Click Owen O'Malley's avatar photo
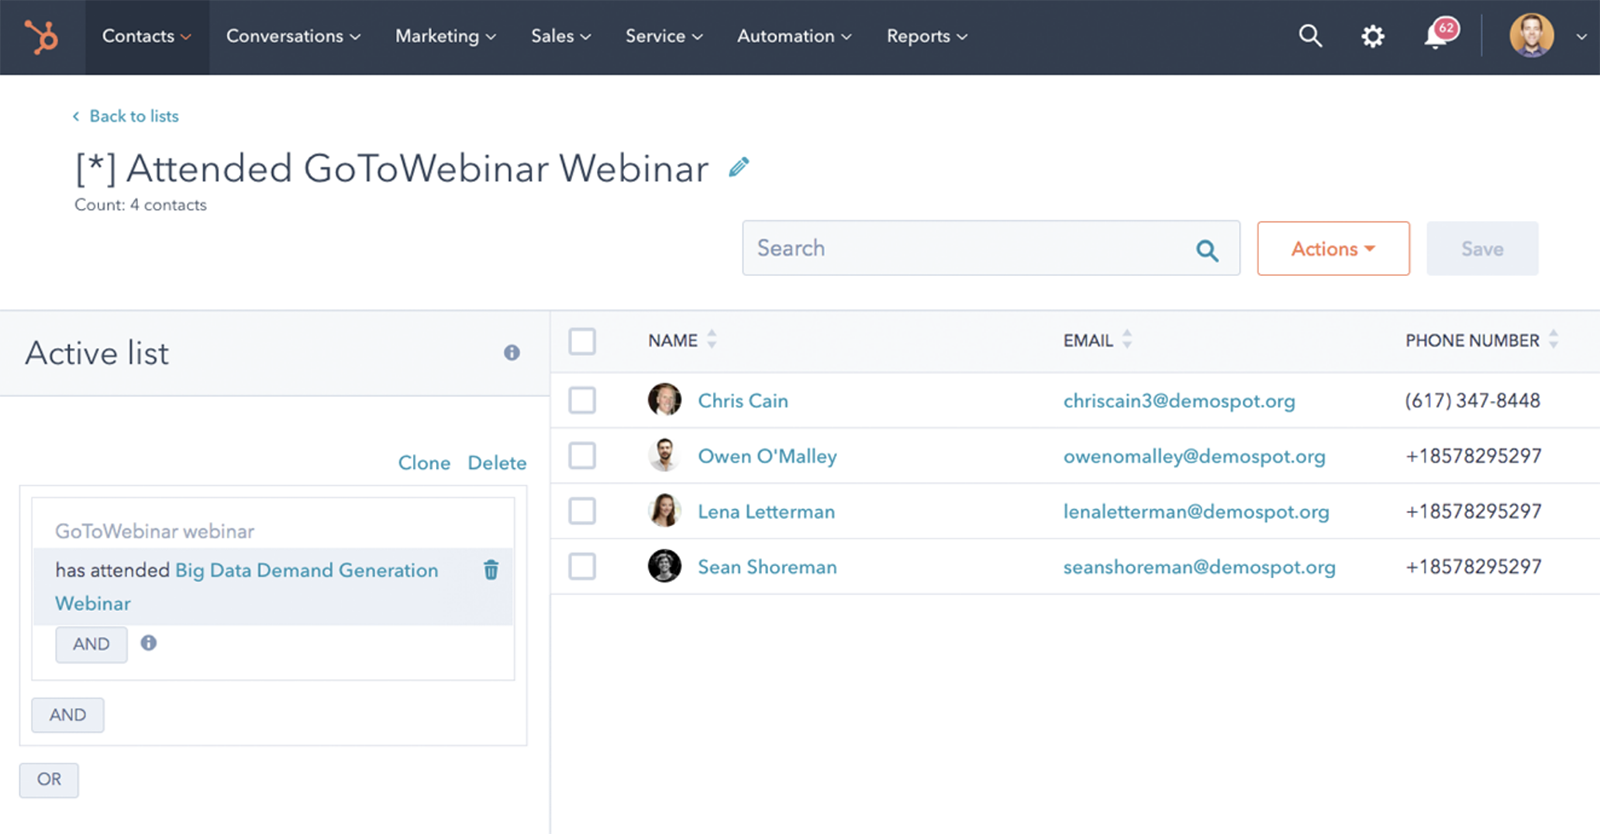Screen dimensions: 1600x834 click(665, 455)
